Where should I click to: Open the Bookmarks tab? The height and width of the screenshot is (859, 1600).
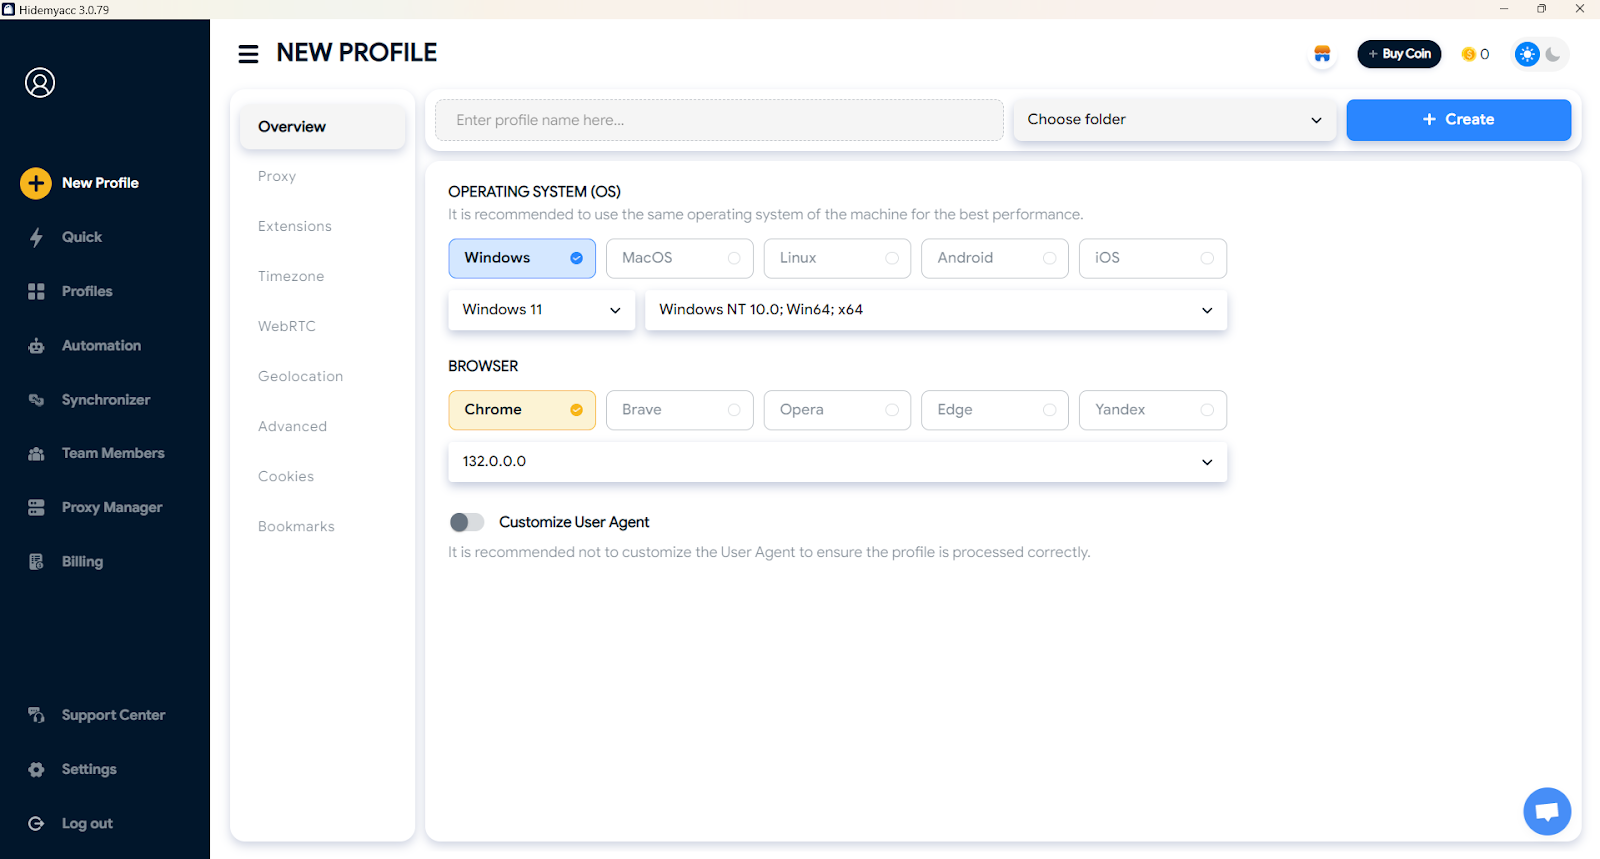click(x=297, y=526)
